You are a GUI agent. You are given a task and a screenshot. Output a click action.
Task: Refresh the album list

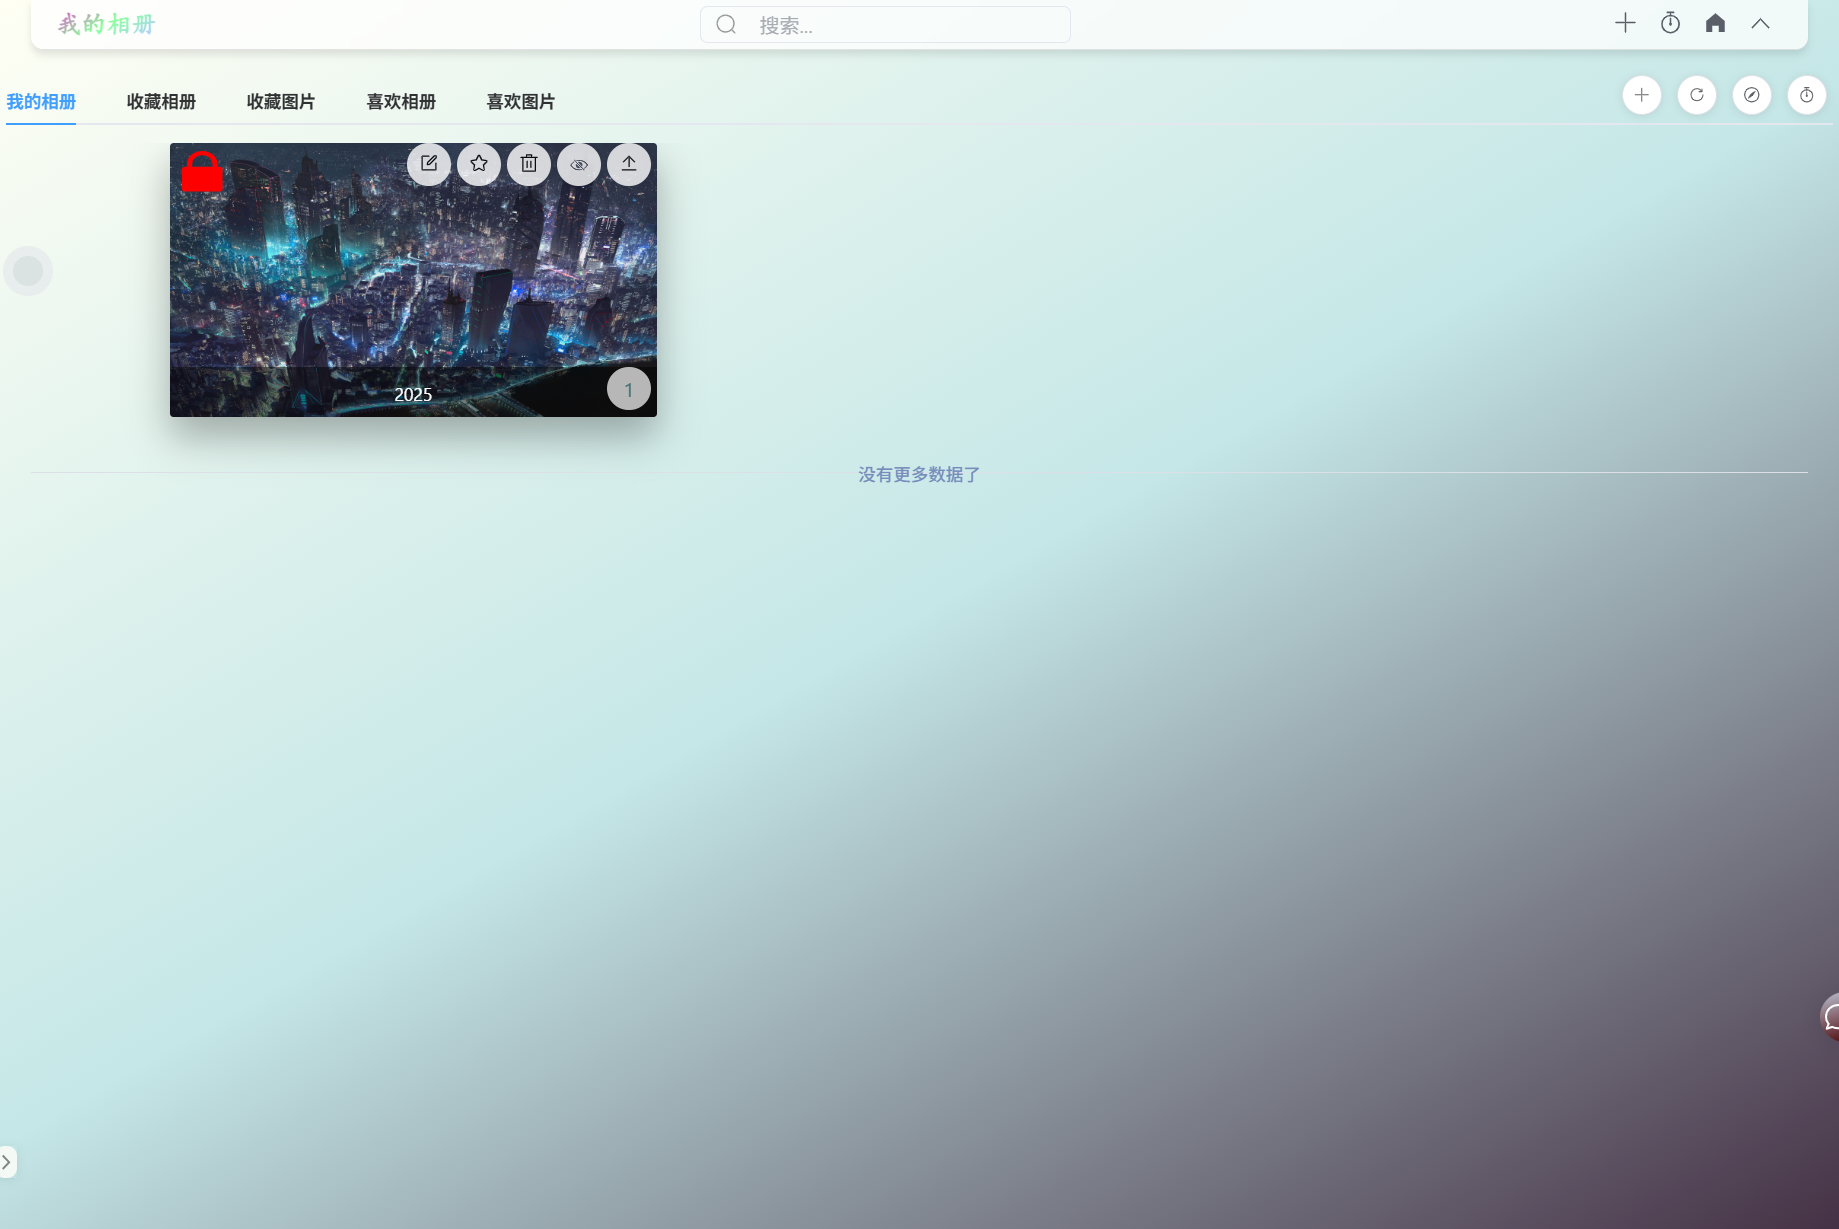pos(1697,95)
